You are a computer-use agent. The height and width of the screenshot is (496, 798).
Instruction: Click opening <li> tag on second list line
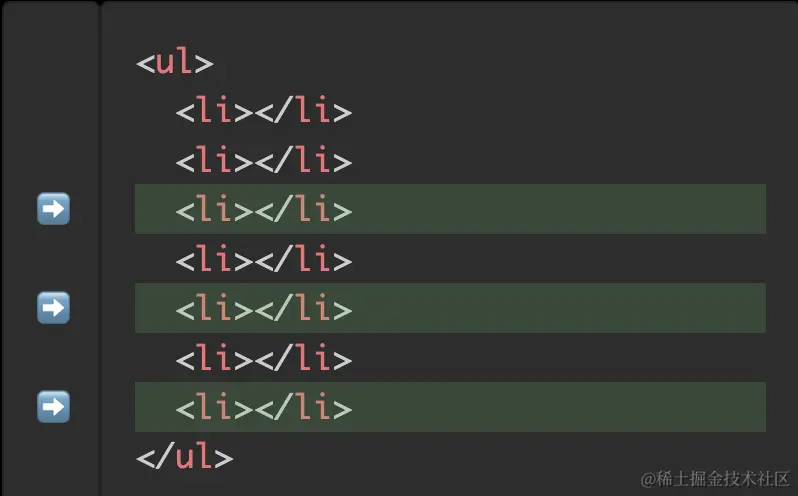pos(214,161)
